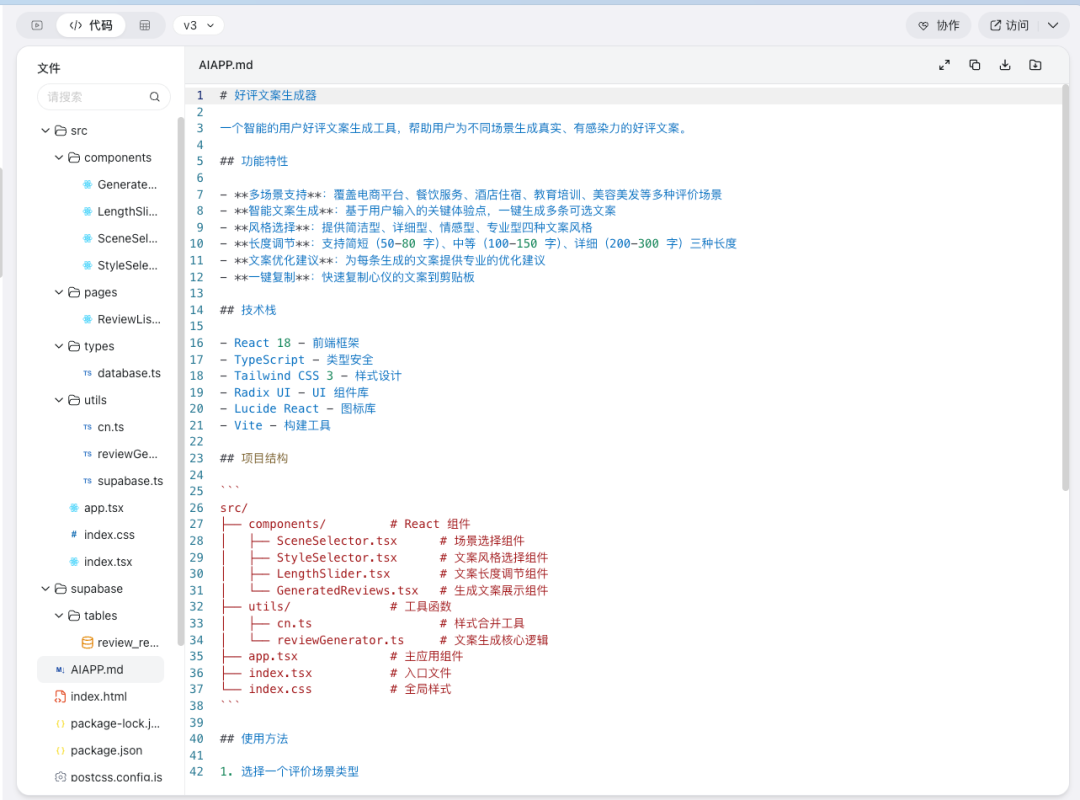
Task: Select package.json in the file list
Action: coord(106,750)
